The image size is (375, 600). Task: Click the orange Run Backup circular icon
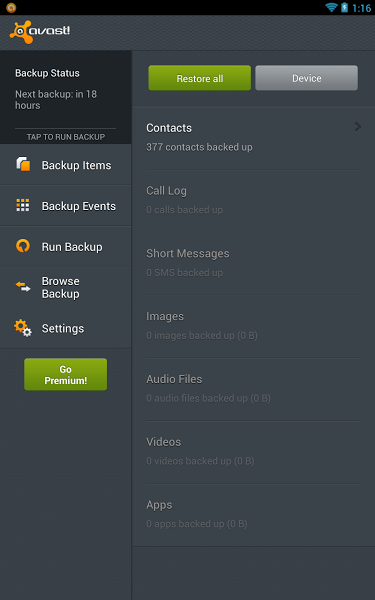(23, 246)
